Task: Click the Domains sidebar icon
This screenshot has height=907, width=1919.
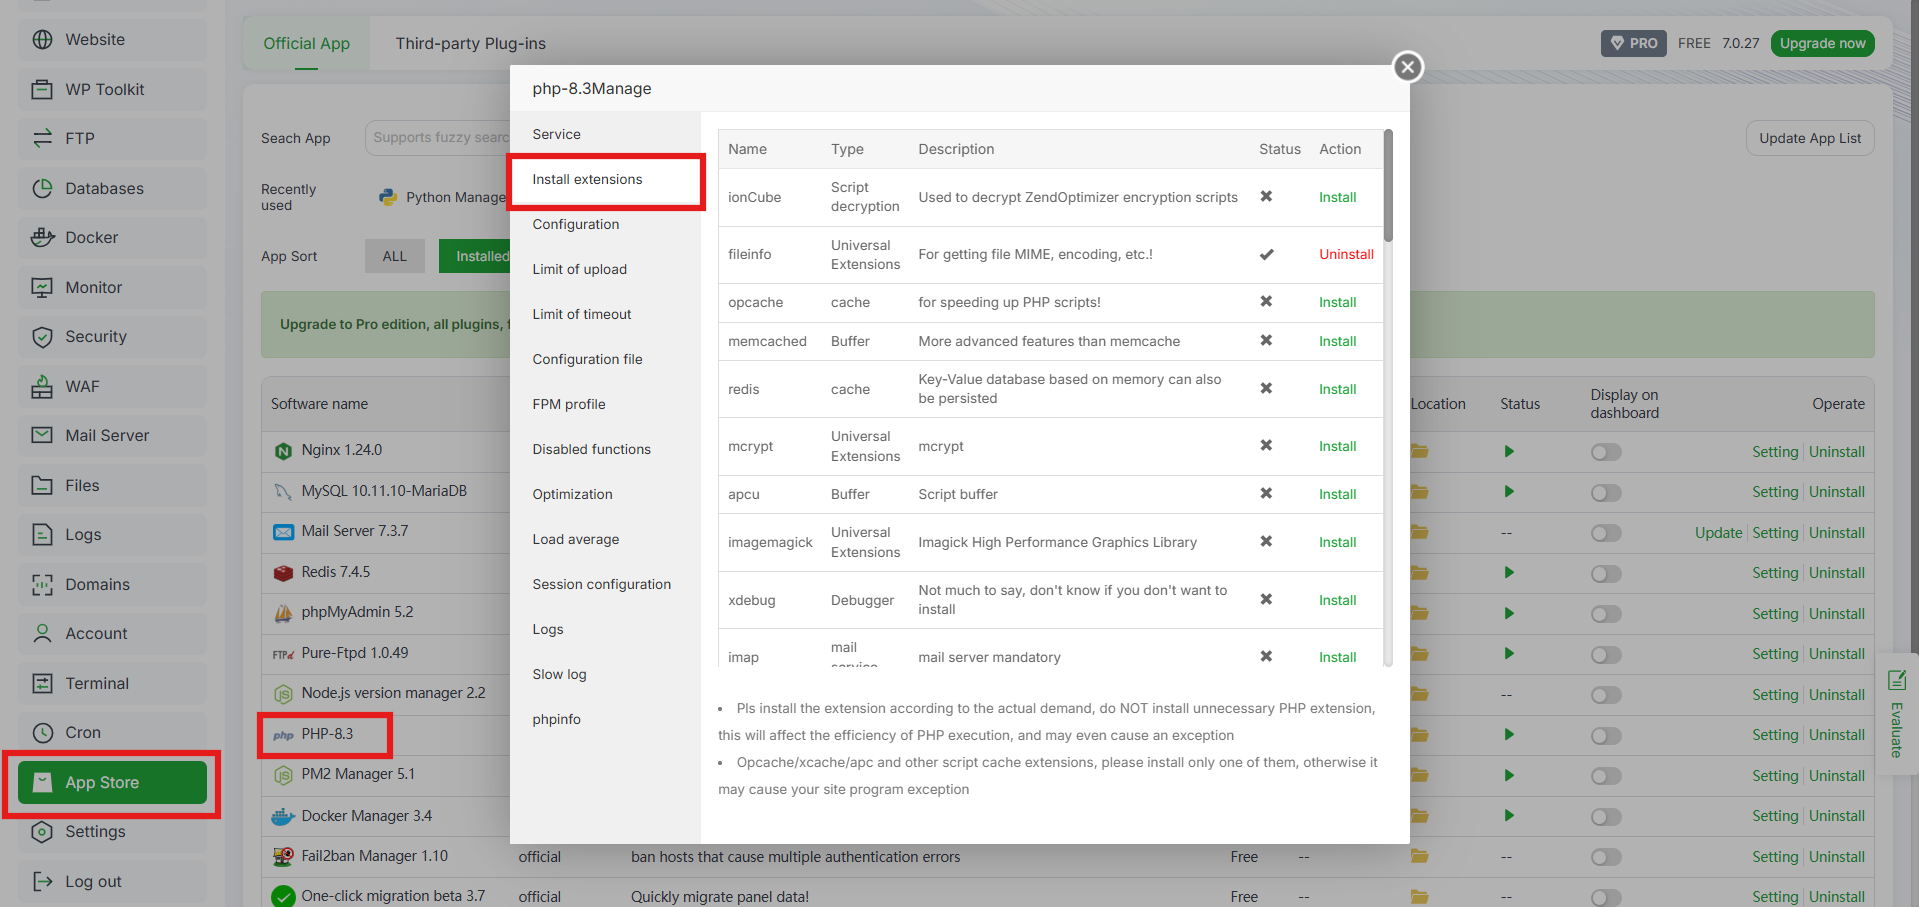Action: point(42,584)
